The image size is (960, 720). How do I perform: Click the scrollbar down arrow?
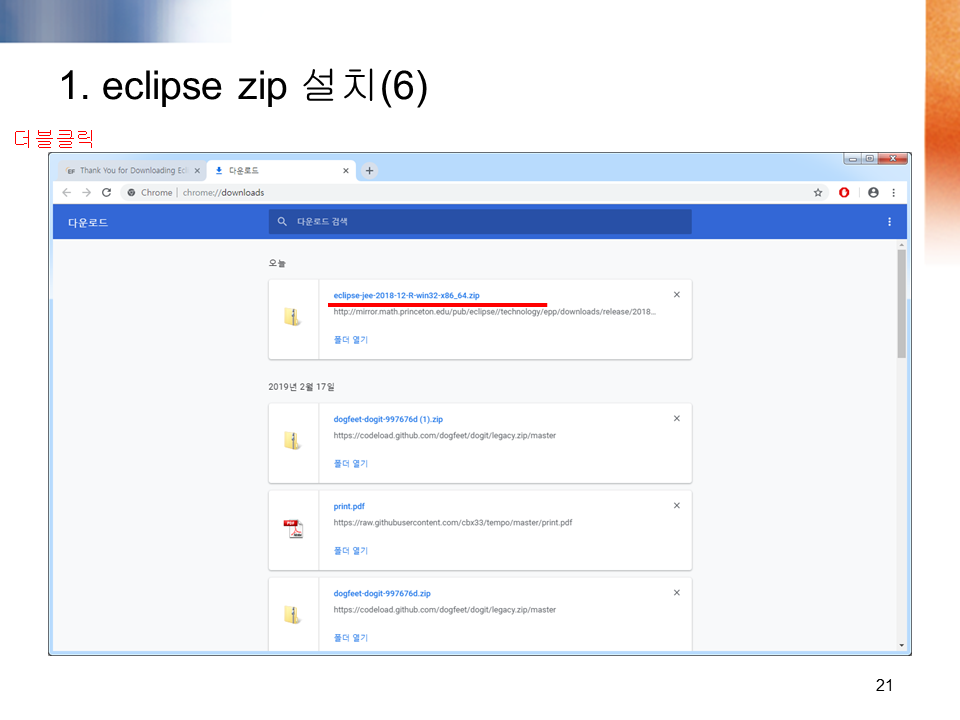[x=901, y=645]
